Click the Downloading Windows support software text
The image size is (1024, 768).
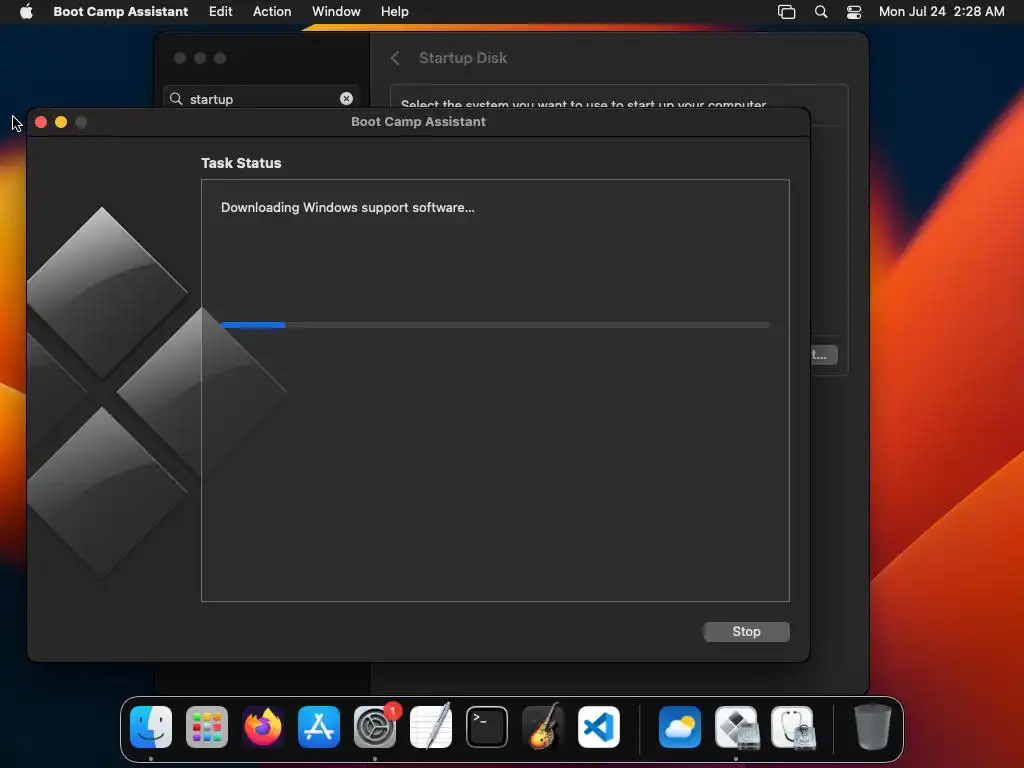(347, 207)
